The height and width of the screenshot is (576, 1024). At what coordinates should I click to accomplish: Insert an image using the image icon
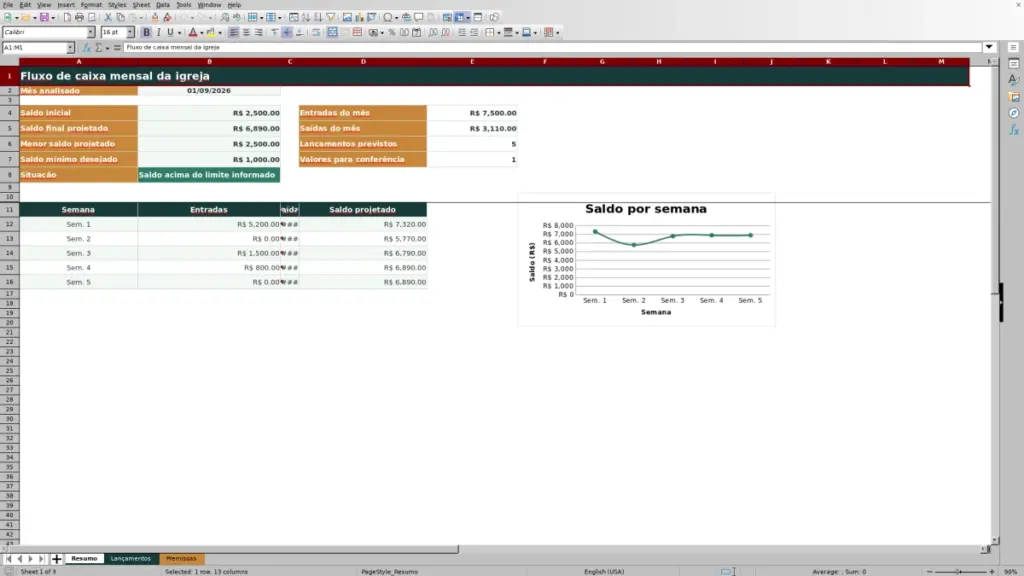pos(347,18)
